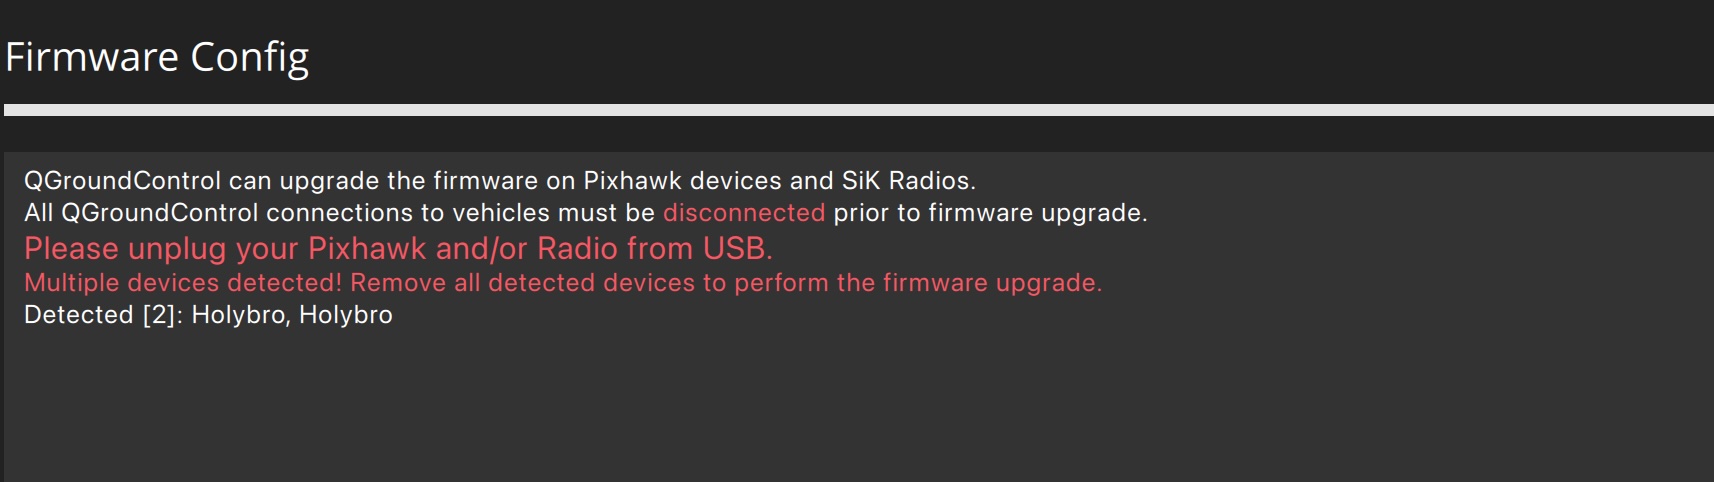Click the "Multiple devices detected!" warning text
The image size is (1714, 482).
pyautogui.click(x=183, y=283)
